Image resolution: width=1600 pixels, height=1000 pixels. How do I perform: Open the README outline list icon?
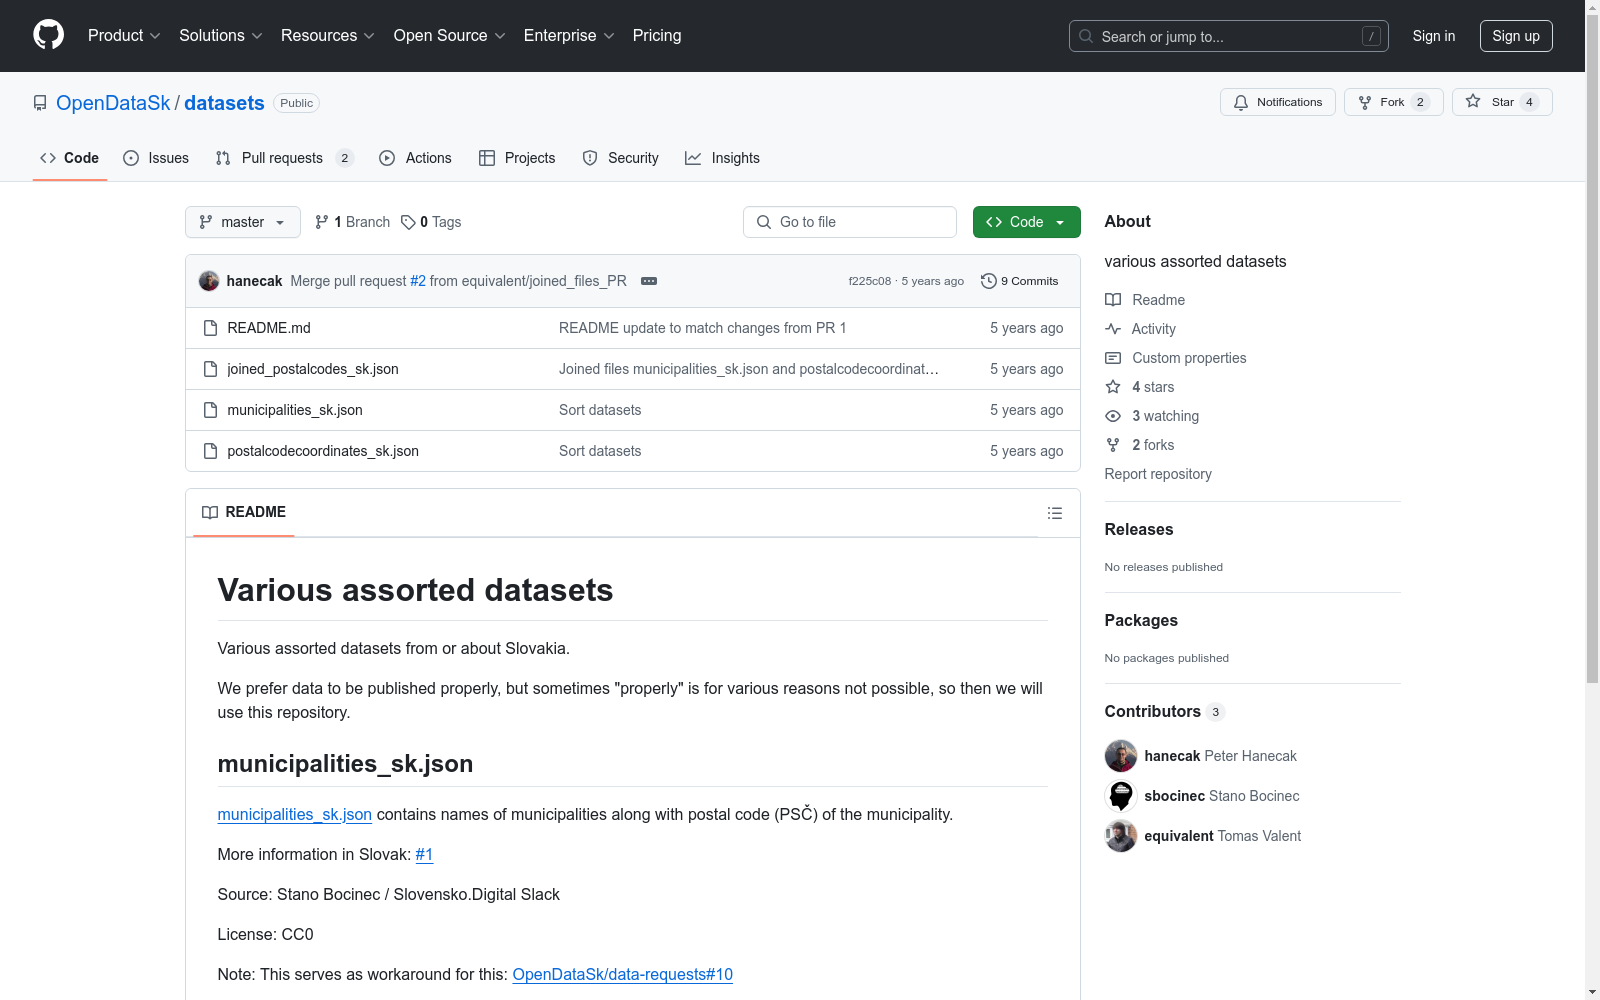tap(1054, 513)
